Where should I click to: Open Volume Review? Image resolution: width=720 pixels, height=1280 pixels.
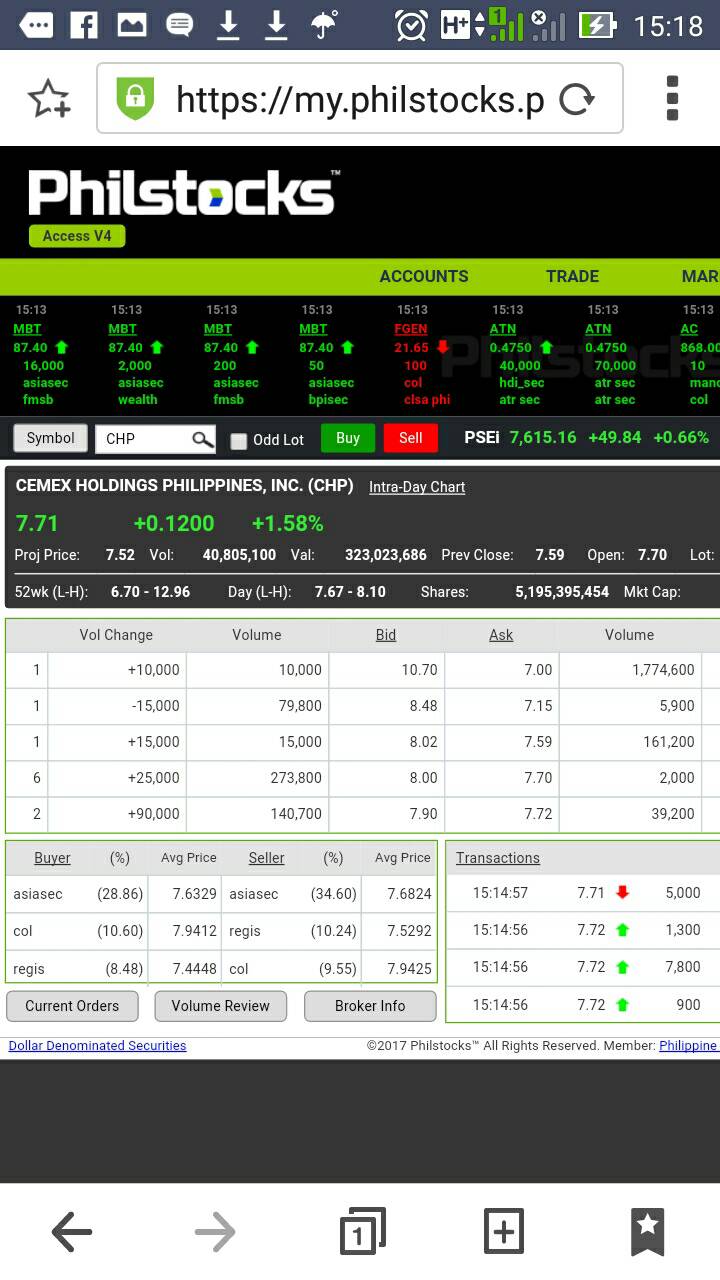[x=220, y=1006]
